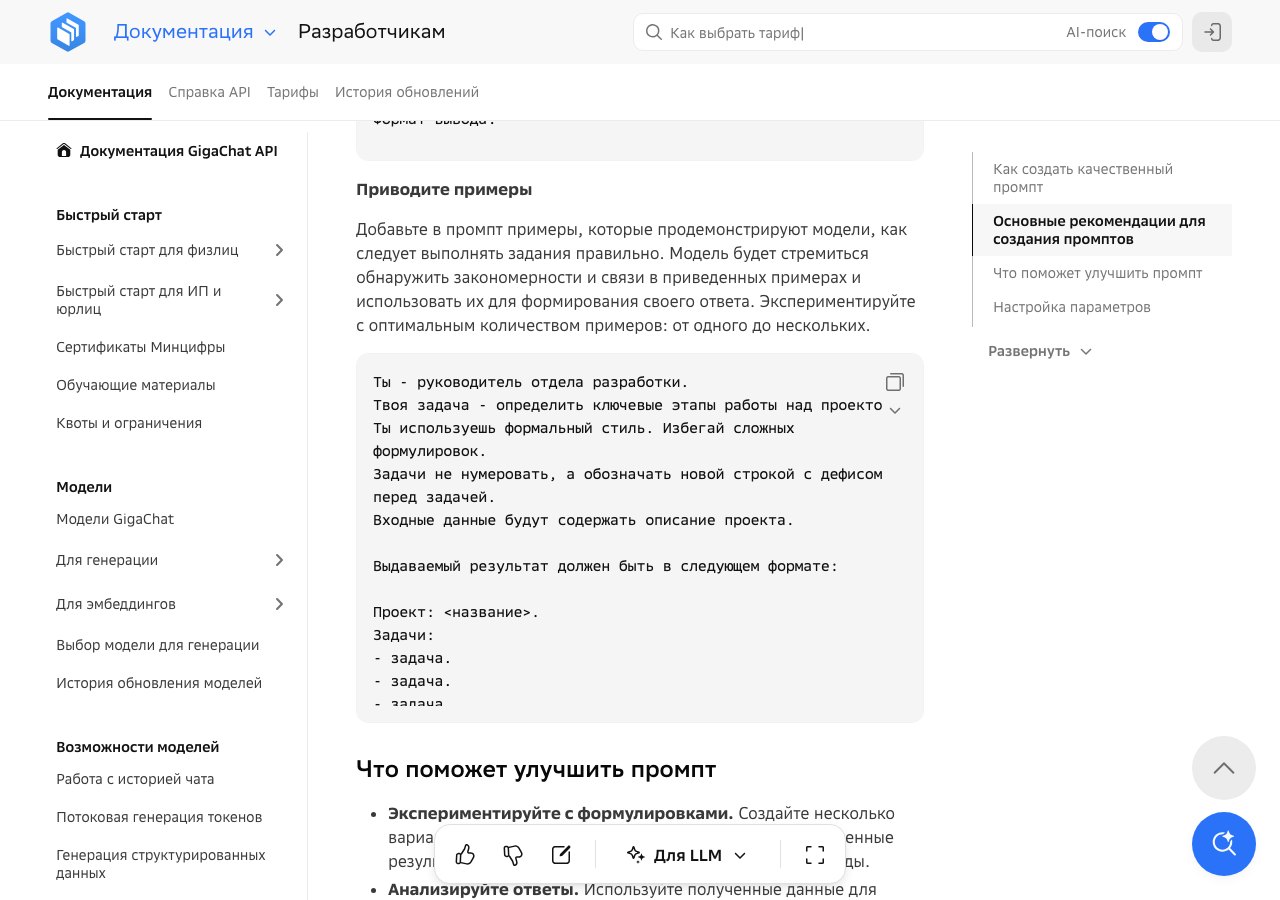Expand the Для генерации sidebar item
The height and width of the screenshot is (900, 1280).
coord(280,560)
